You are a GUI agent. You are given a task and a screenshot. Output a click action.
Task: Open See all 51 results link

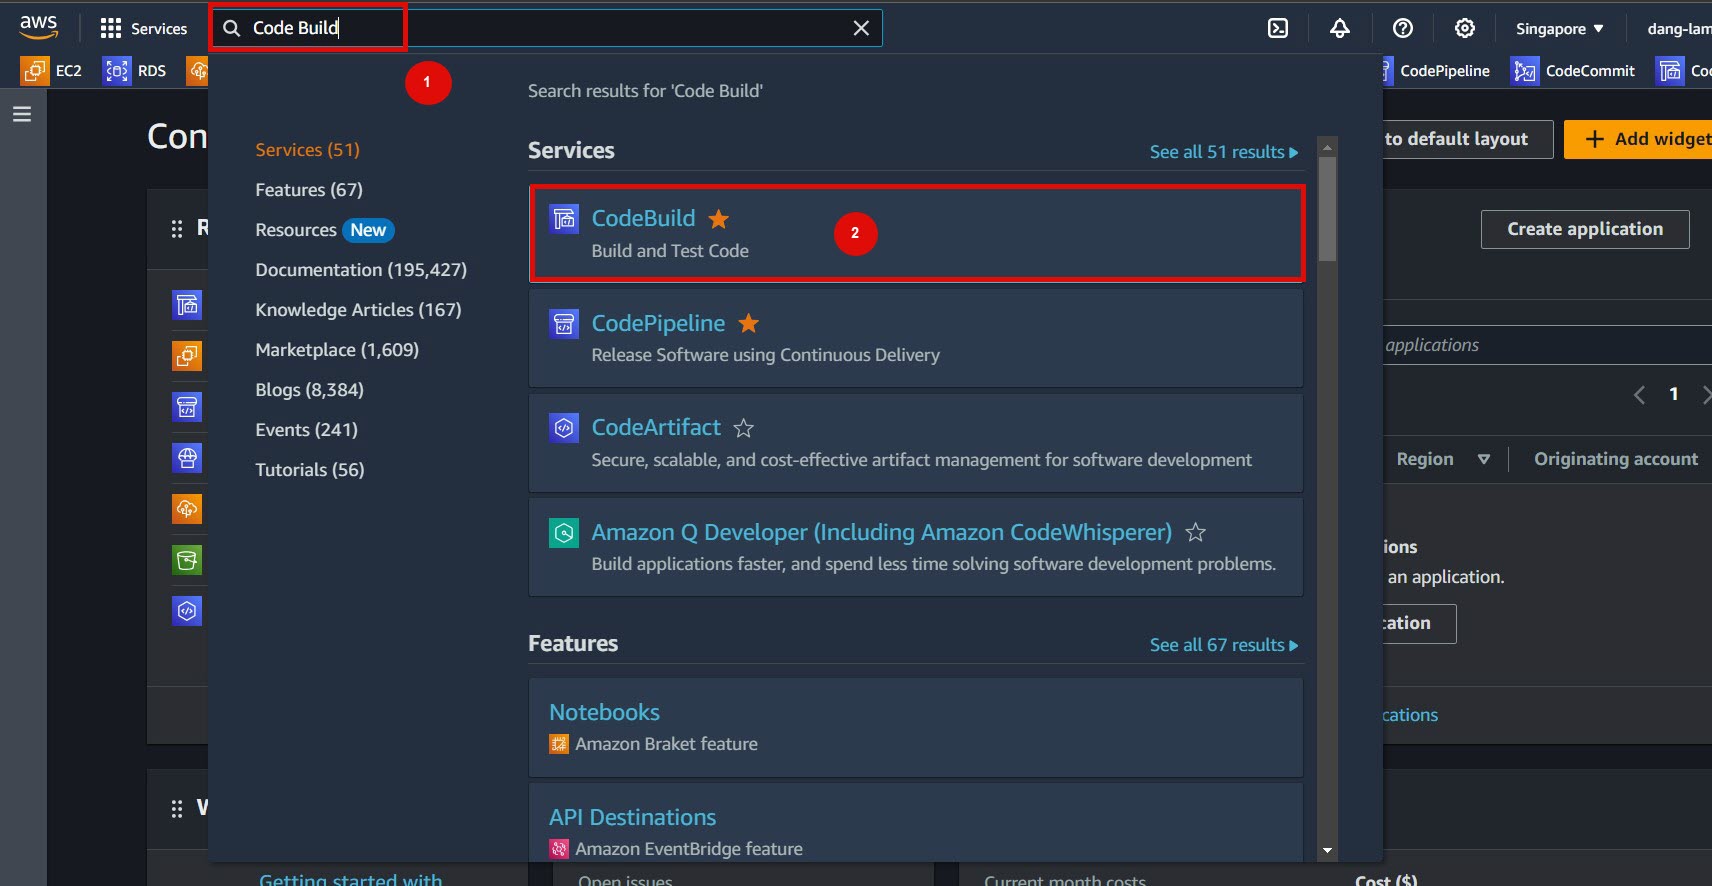(1224, 152)
